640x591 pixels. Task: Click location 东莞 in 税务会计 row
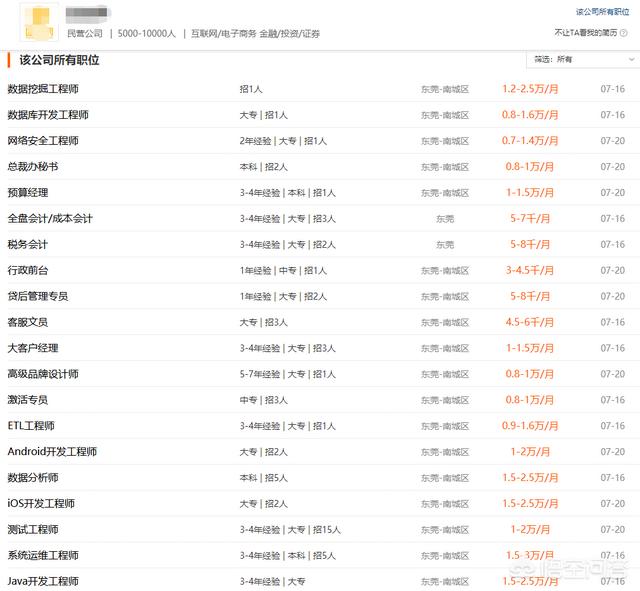click(x=445, y=245)
